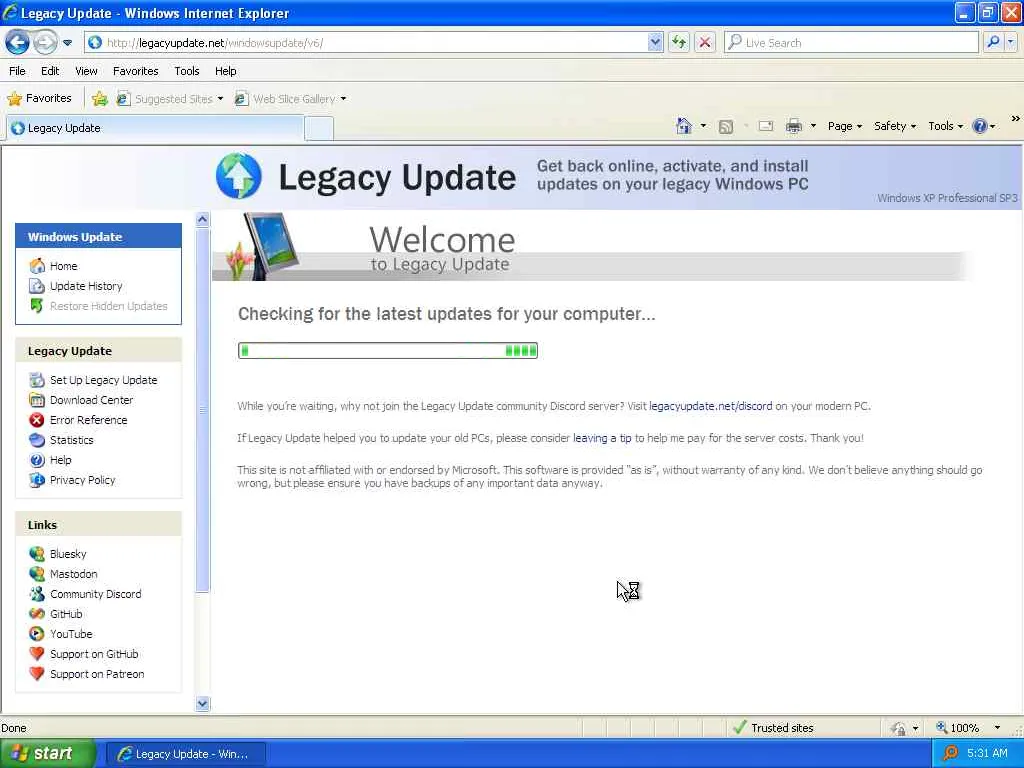
Task: Click the Community Discord people icon
Action: coord(37,594)
